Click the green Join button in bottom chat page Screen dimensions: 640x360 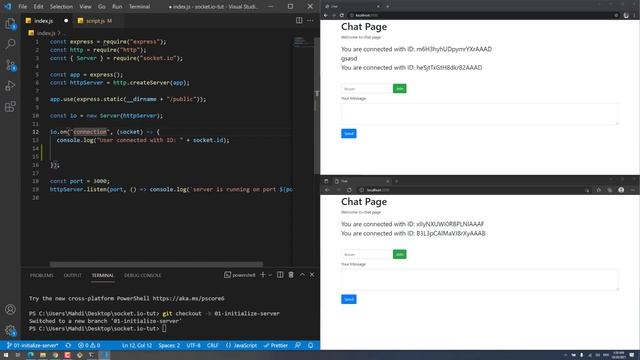click(400, 254)
